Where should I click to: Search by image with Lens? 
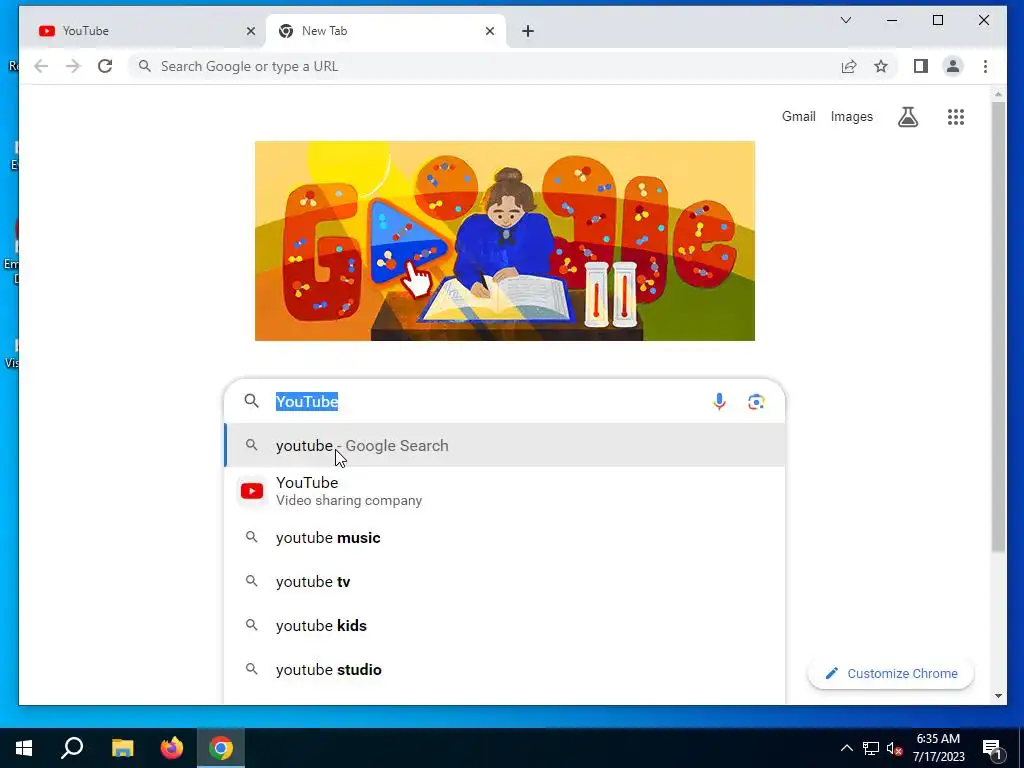[x=756, y=402]
